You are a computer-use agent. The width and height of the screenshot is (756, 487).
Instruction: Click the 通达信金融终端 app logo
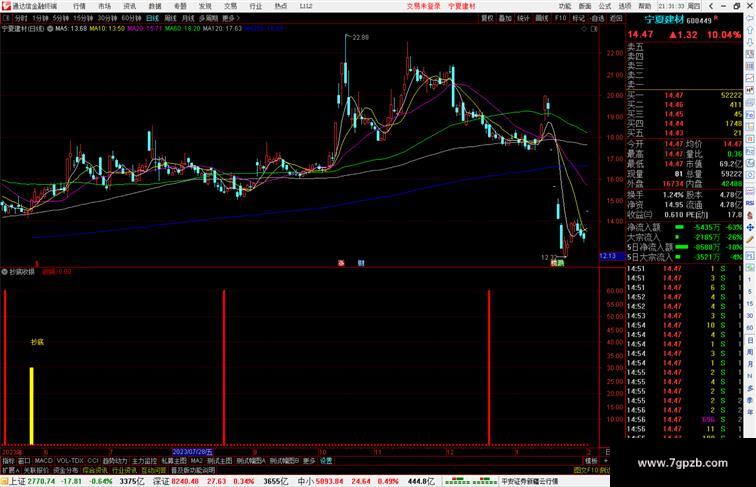6,6
